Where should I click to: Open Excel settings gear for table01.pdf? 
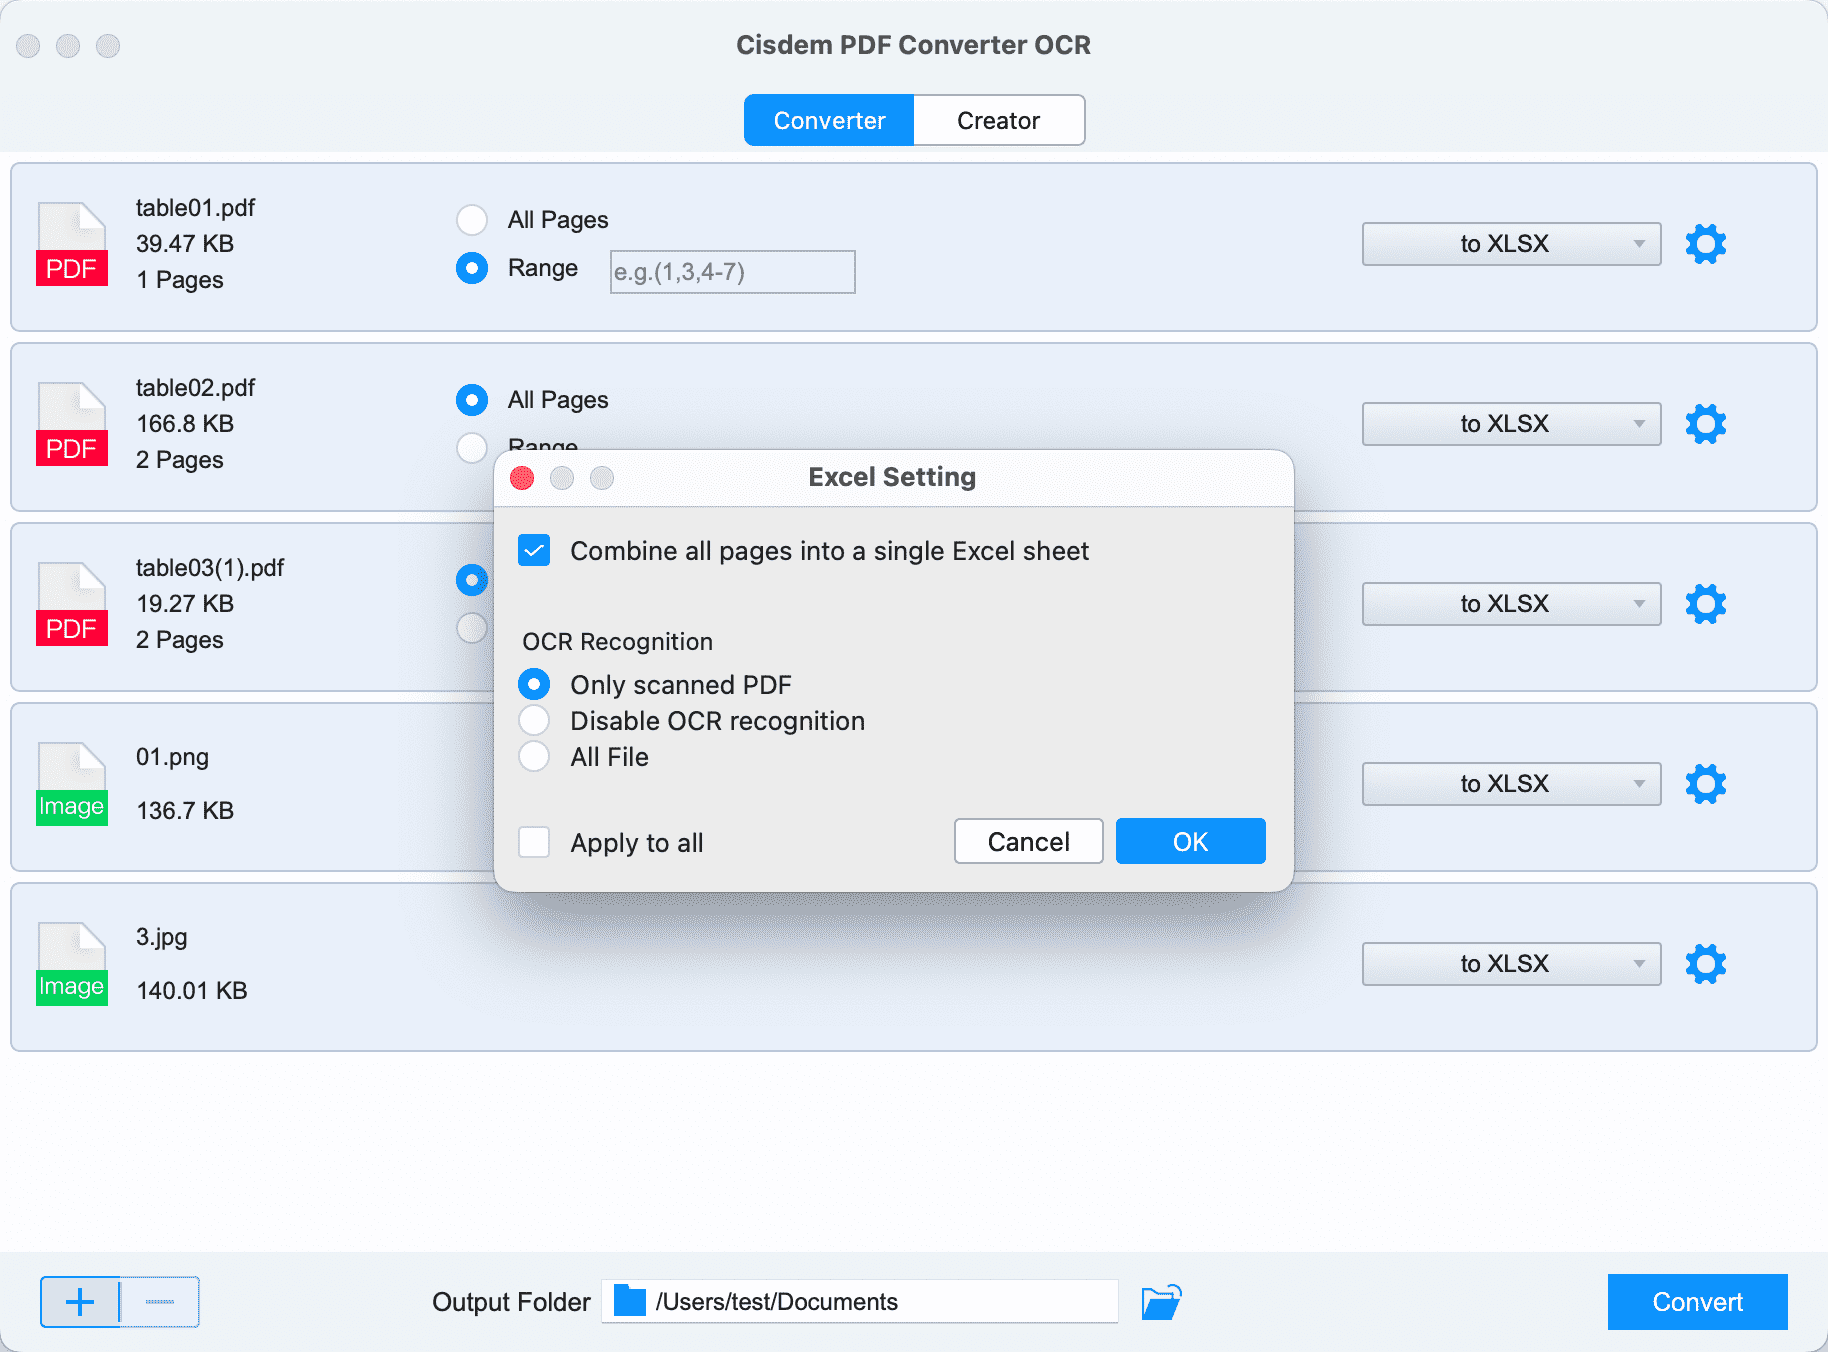click(1706, 243)
